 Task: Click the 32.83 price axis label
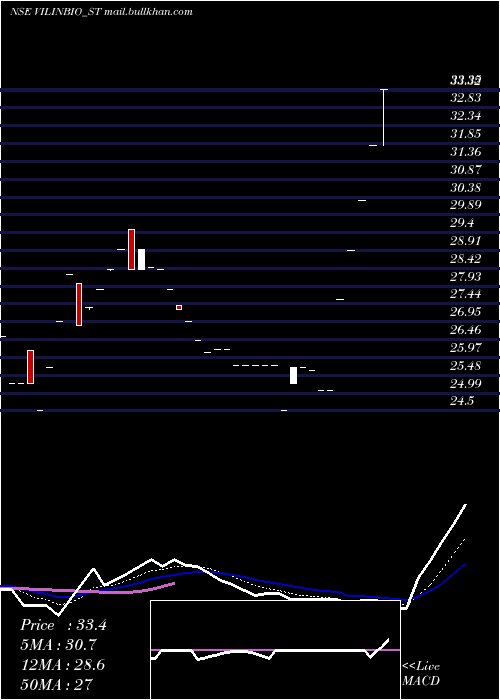466,98
